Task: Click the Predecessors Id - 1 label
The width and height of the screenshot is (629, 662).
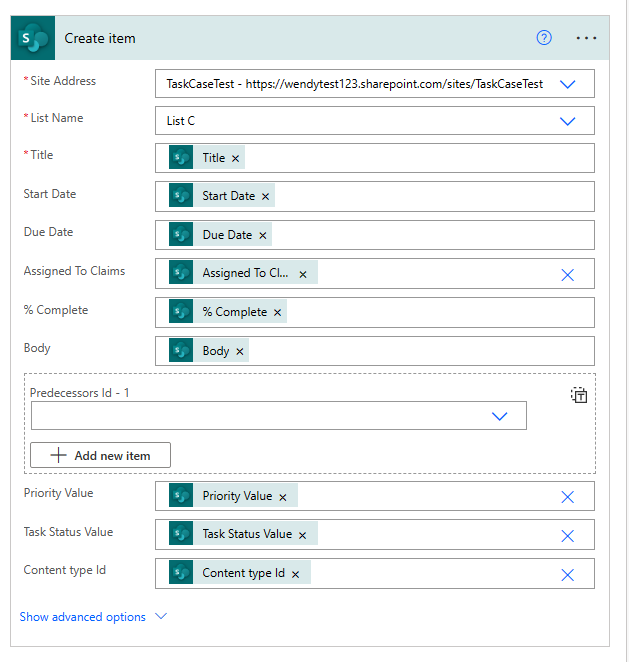Action: point(79,393)
